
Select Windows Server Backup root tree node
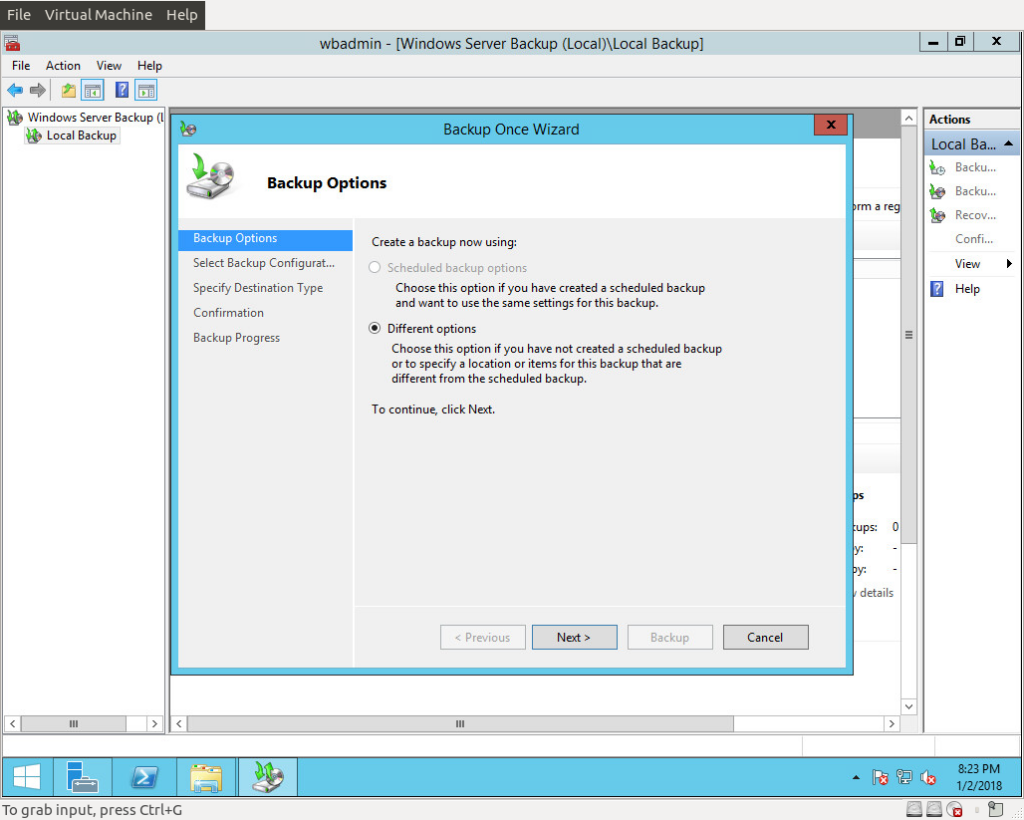95,118
